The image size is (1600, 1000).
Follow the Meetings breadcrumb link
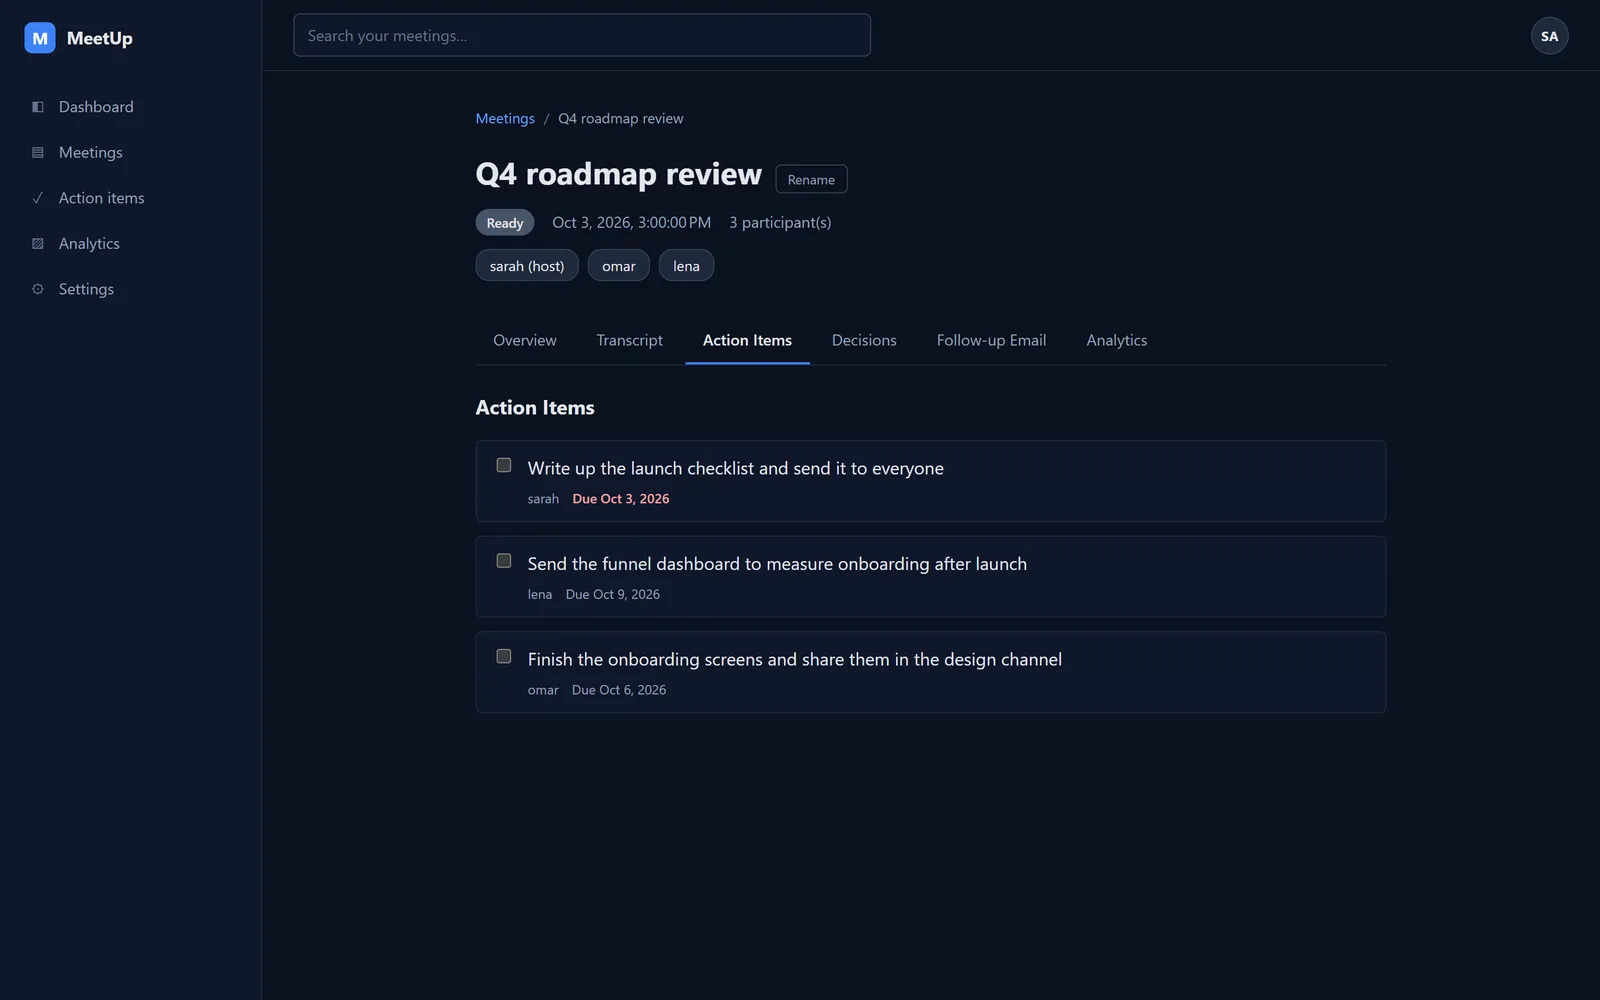coord(505,118)
